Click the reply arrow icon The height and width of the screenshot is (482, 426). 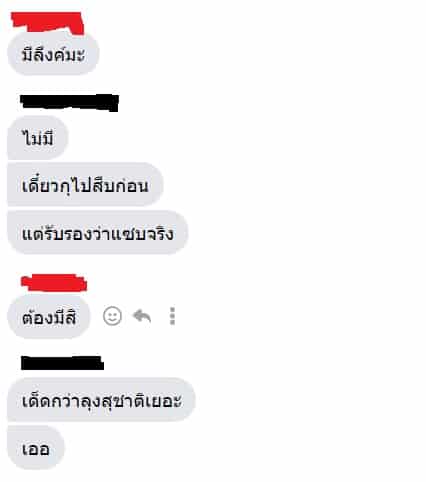point(142,316)
